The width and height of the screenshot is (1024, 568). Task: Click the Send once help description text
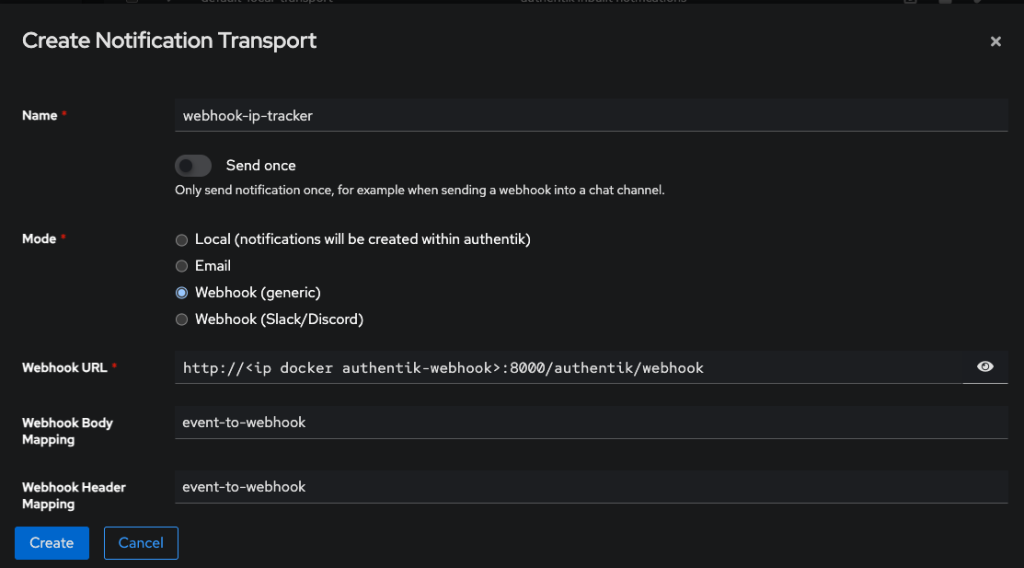pyautogui.click(x=419, y=190)
